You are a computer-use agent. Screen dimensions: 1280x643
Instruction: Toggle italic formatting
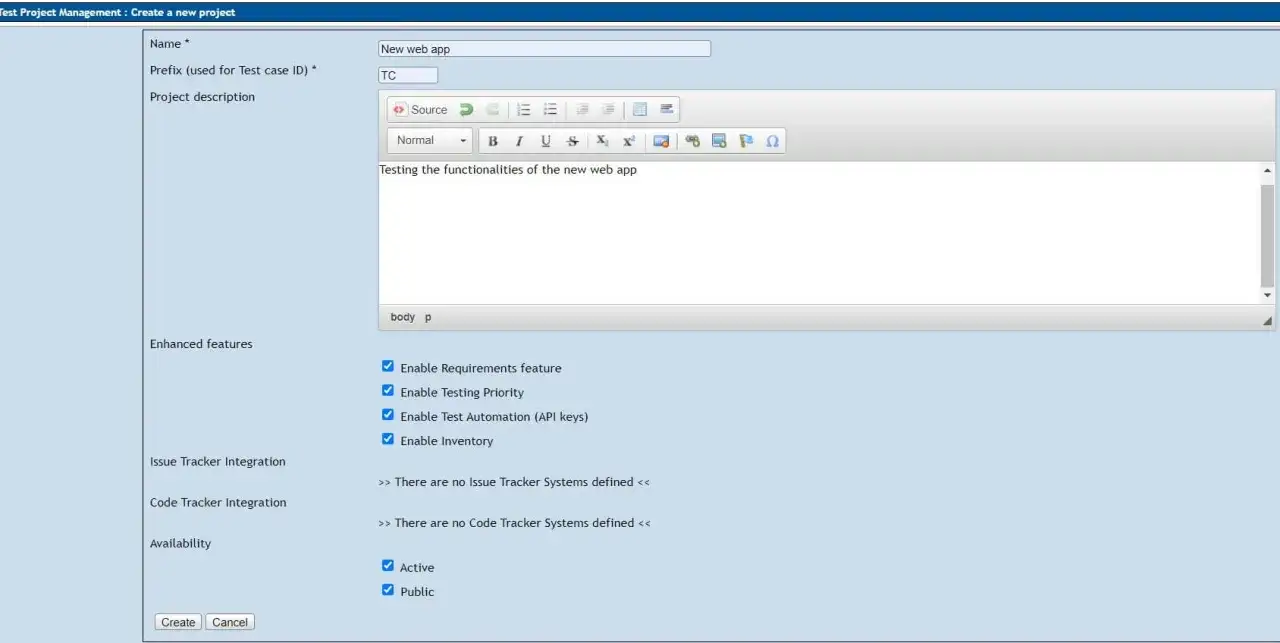click(x=519, y=141)
